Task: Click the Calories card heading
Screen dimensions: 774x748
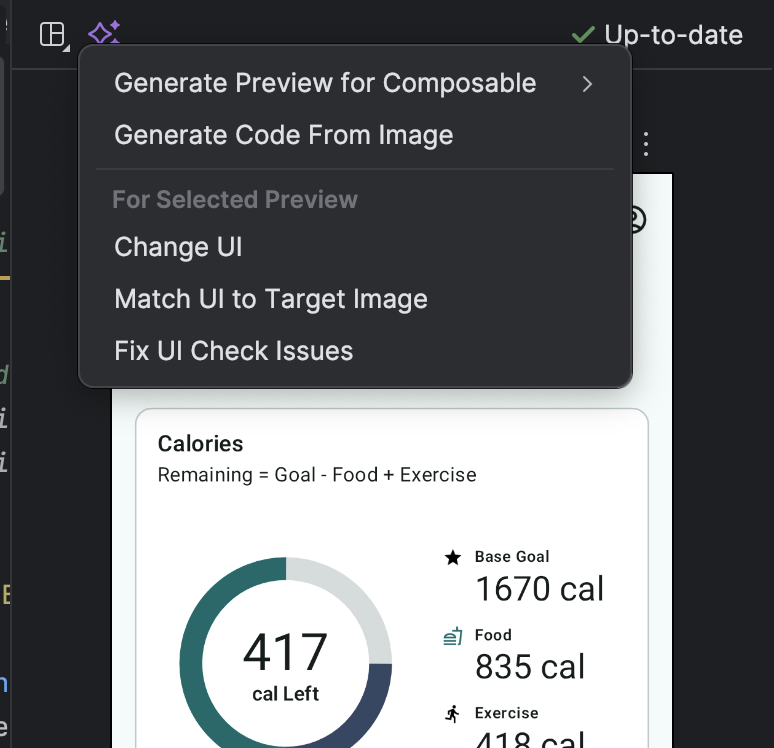Action: point(201,443)
